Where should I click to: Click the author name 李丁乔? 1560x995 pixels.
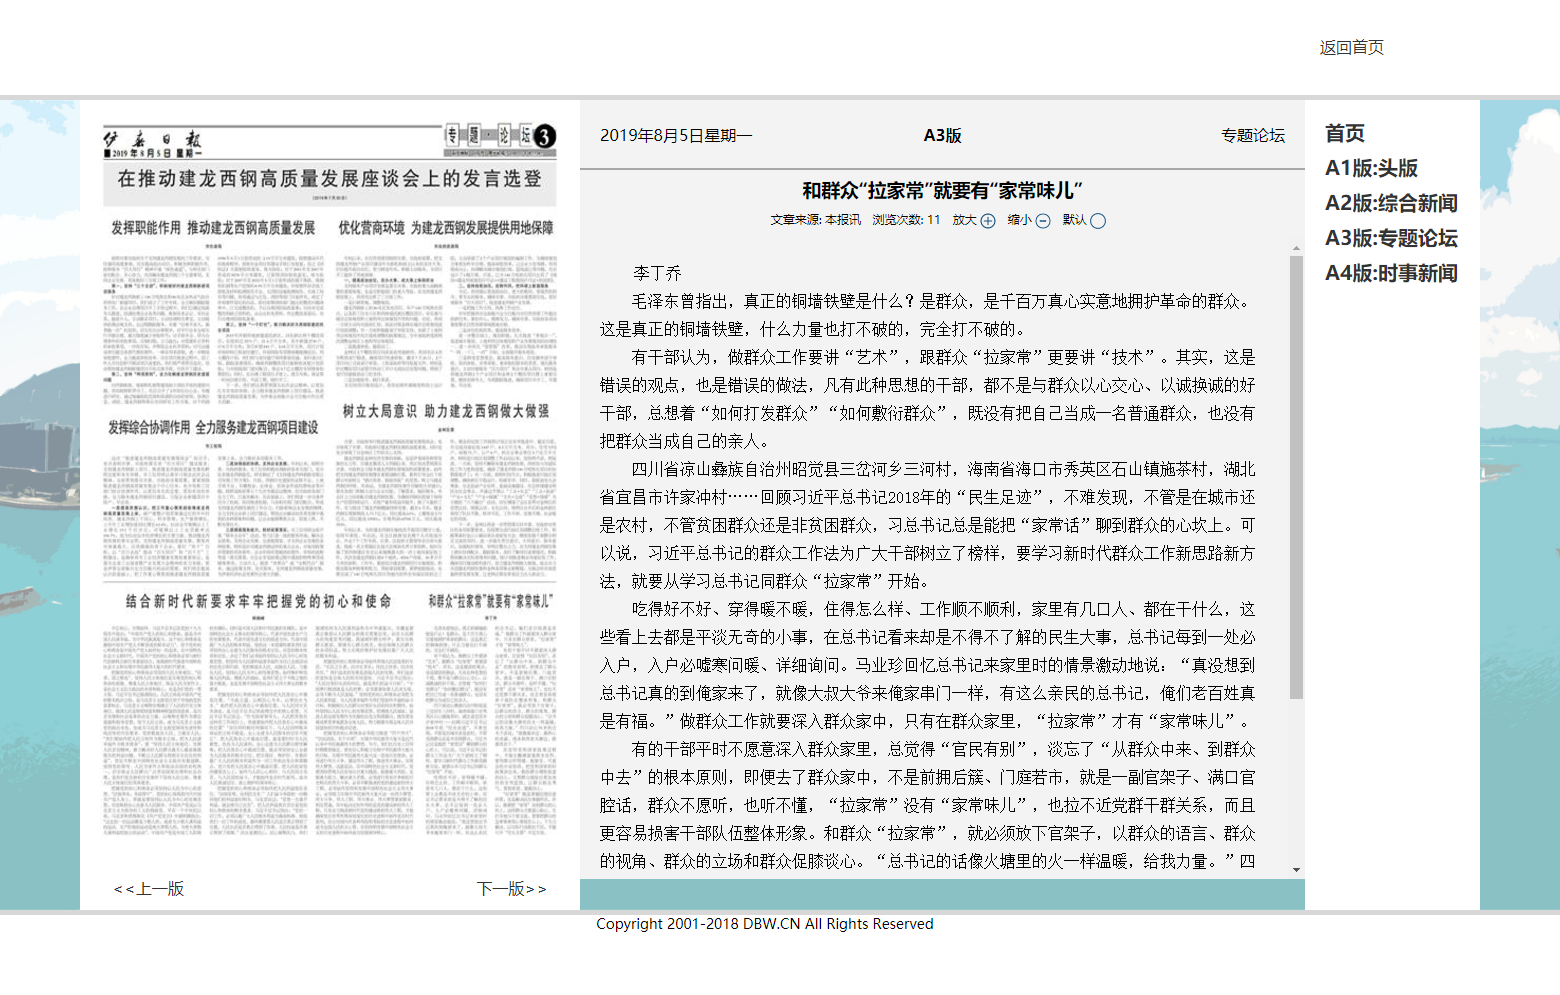coord(657,273)
